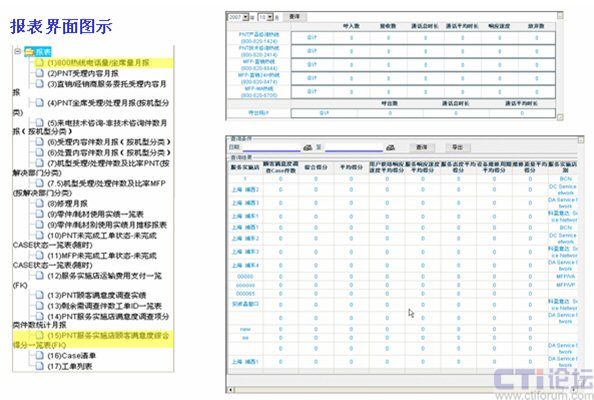594x400 pixels.
Task: Click the MFP-直销24H热线 link
Action: coord(259,78)
